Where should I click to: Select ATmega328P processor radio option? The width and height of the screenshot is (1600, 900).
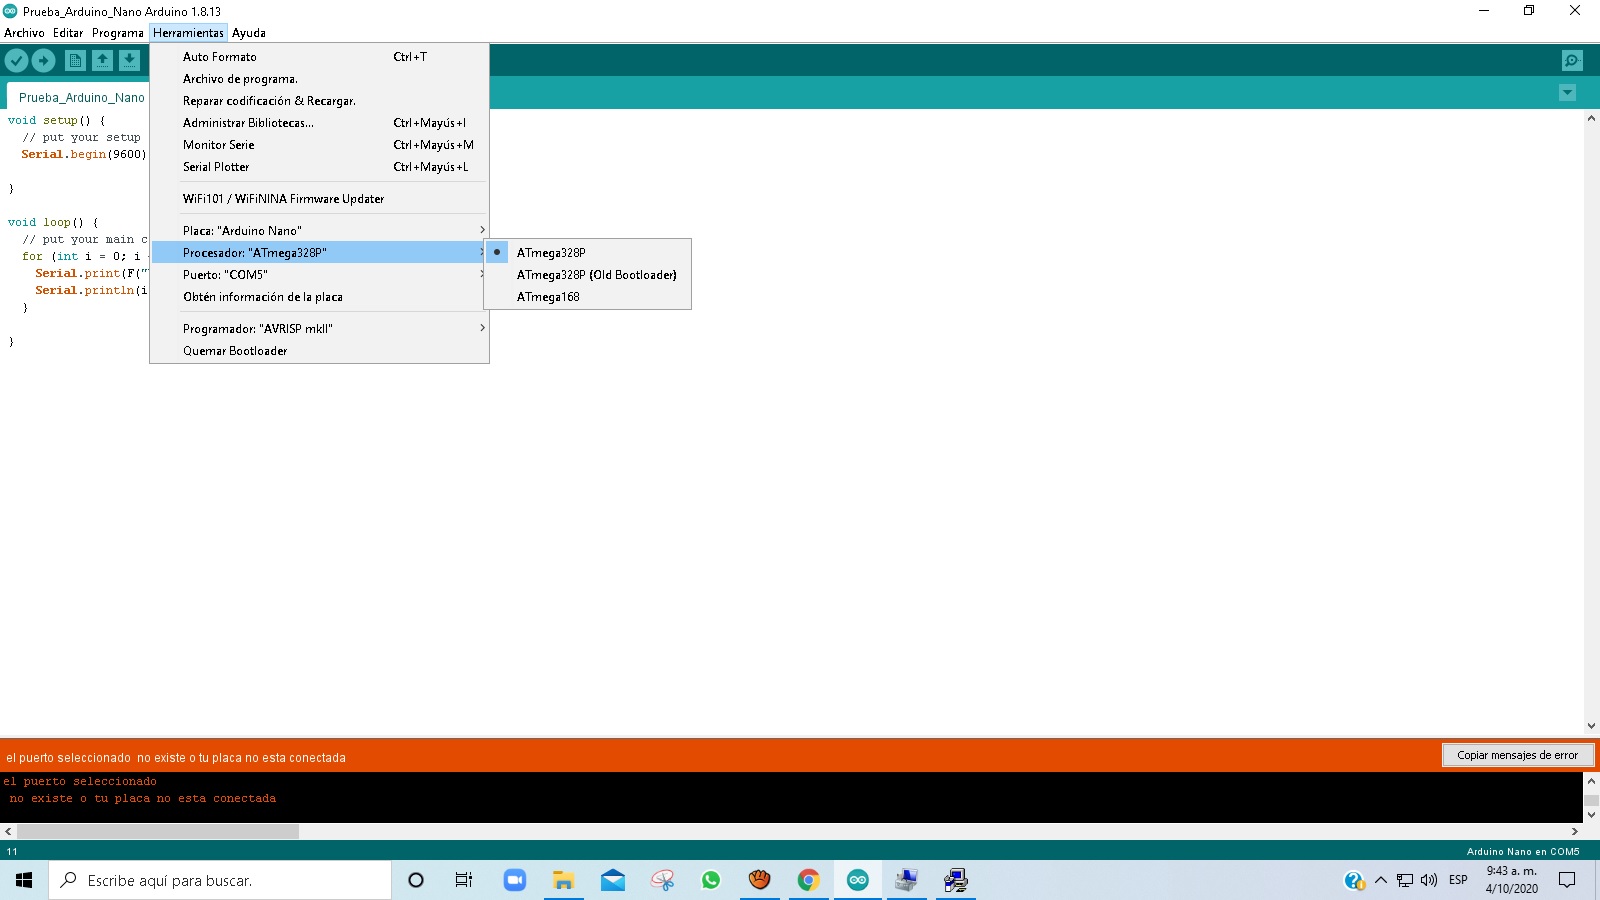point(587,252)
